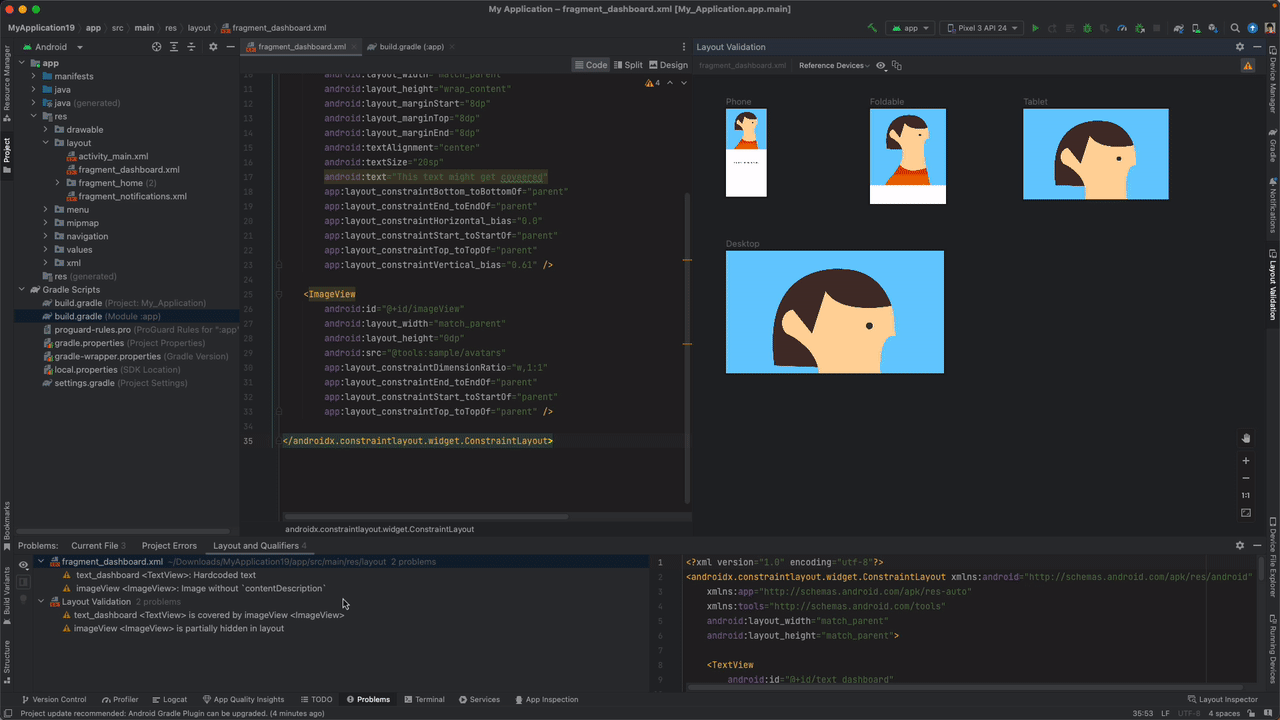Open the Layout and Qualifiers tab
Screen dimensions: 1280x720
tap(260, 545)
